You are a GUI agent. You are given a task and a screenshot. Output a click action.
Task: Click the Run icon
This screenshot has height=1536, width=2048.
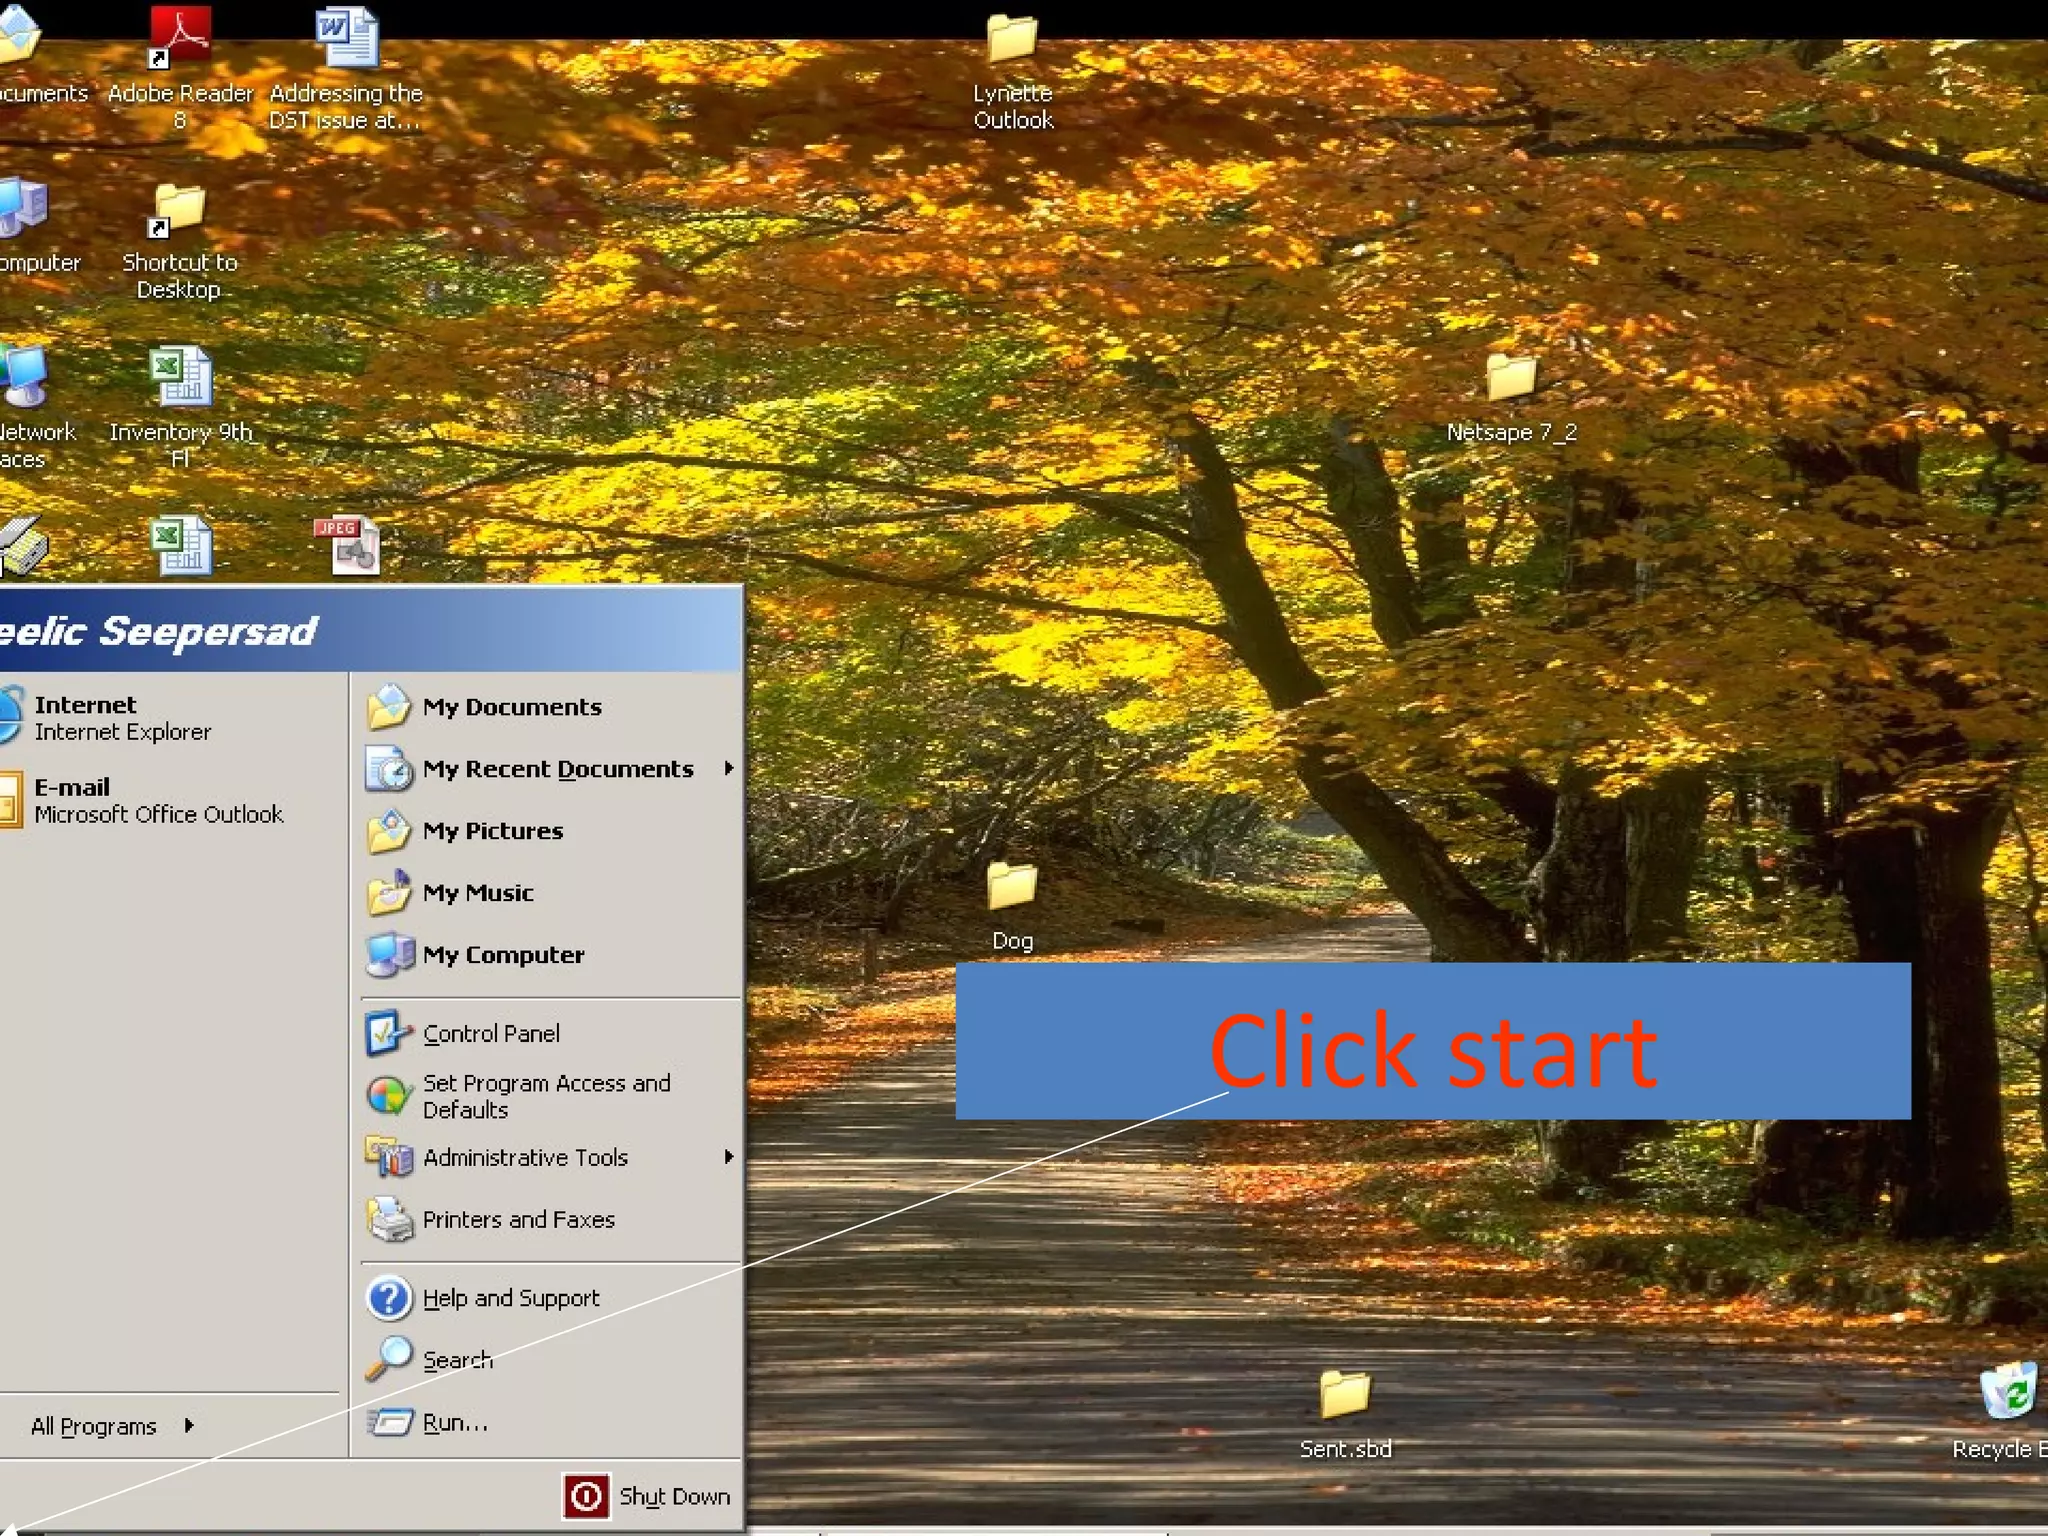(x=388, y=1422)
